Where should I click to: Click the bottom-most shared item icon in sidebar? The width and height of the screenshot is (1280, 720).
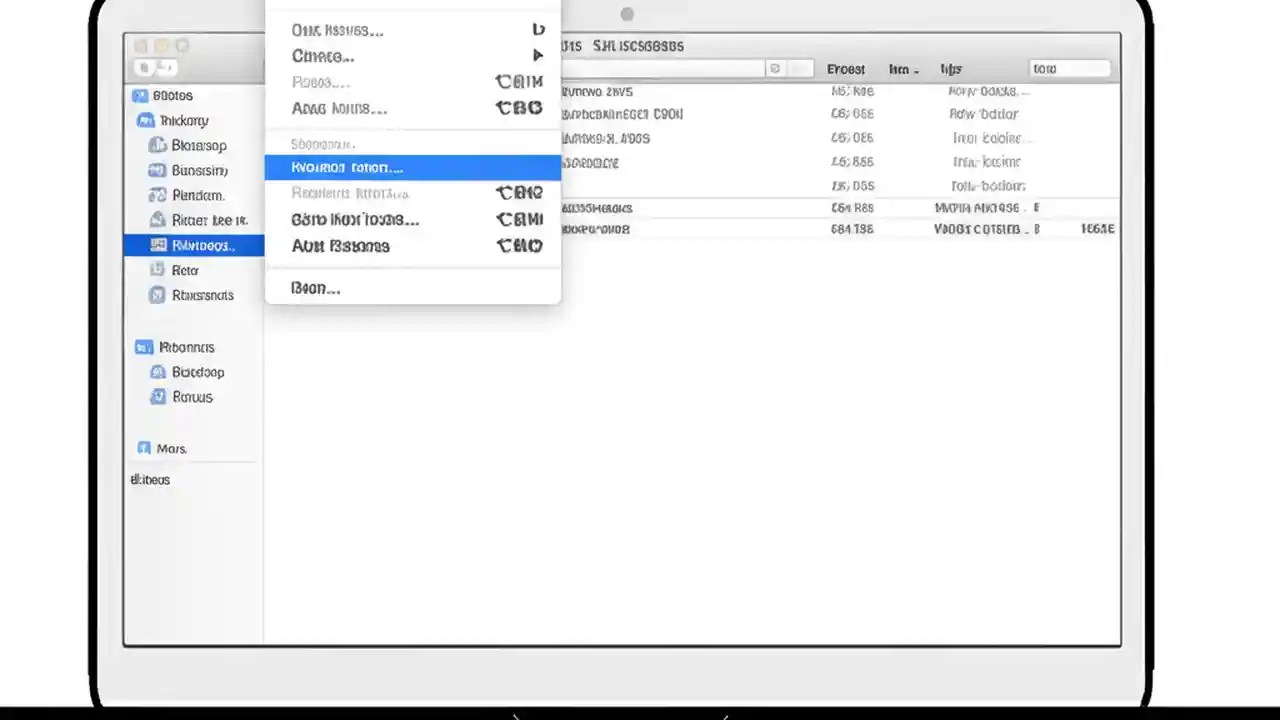pyautogui.click(x=158, y=396)
